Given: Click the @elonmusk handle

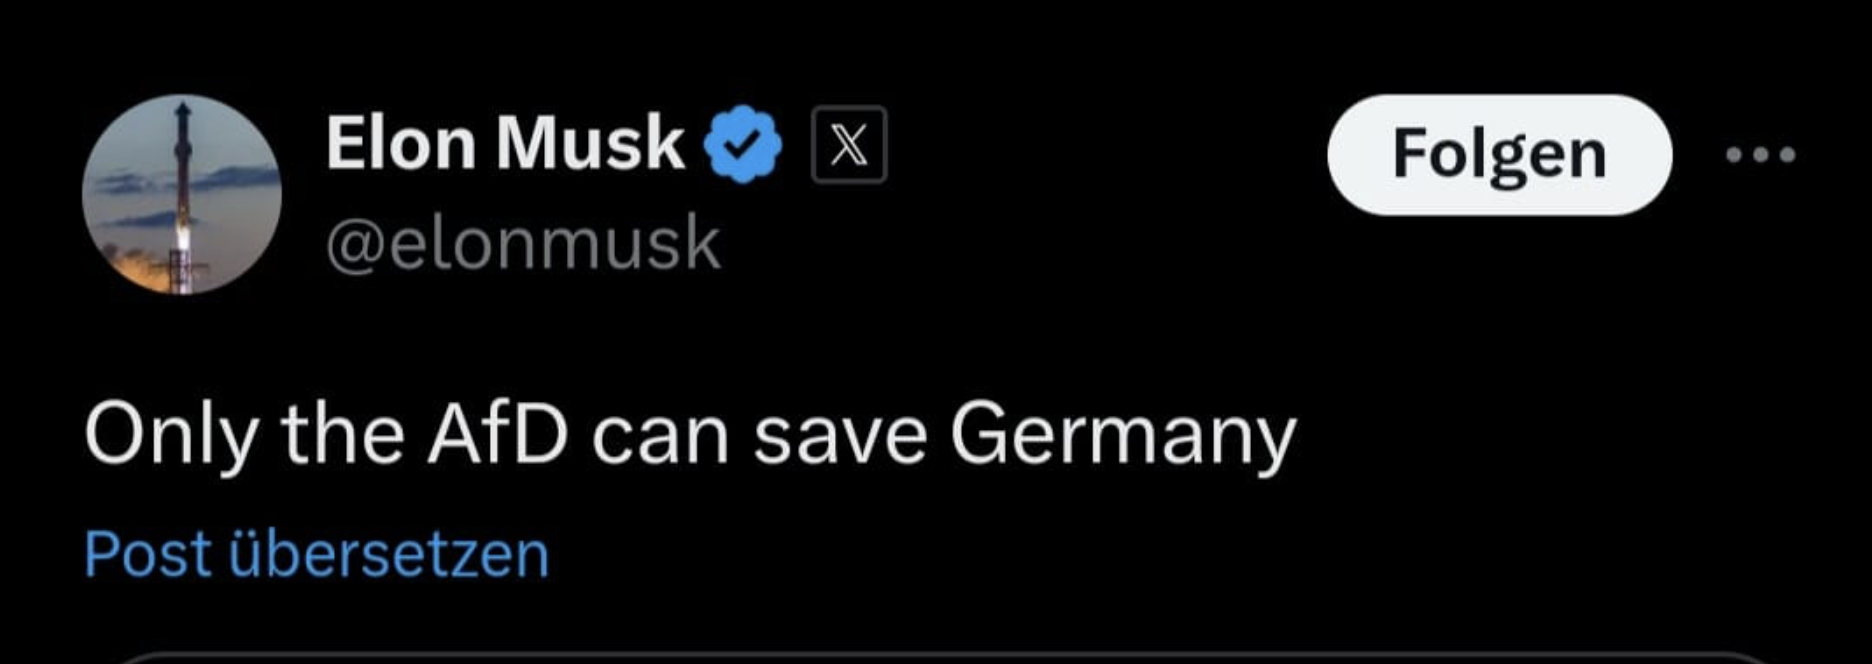Looking at the screenshot, I should [522, 244].
